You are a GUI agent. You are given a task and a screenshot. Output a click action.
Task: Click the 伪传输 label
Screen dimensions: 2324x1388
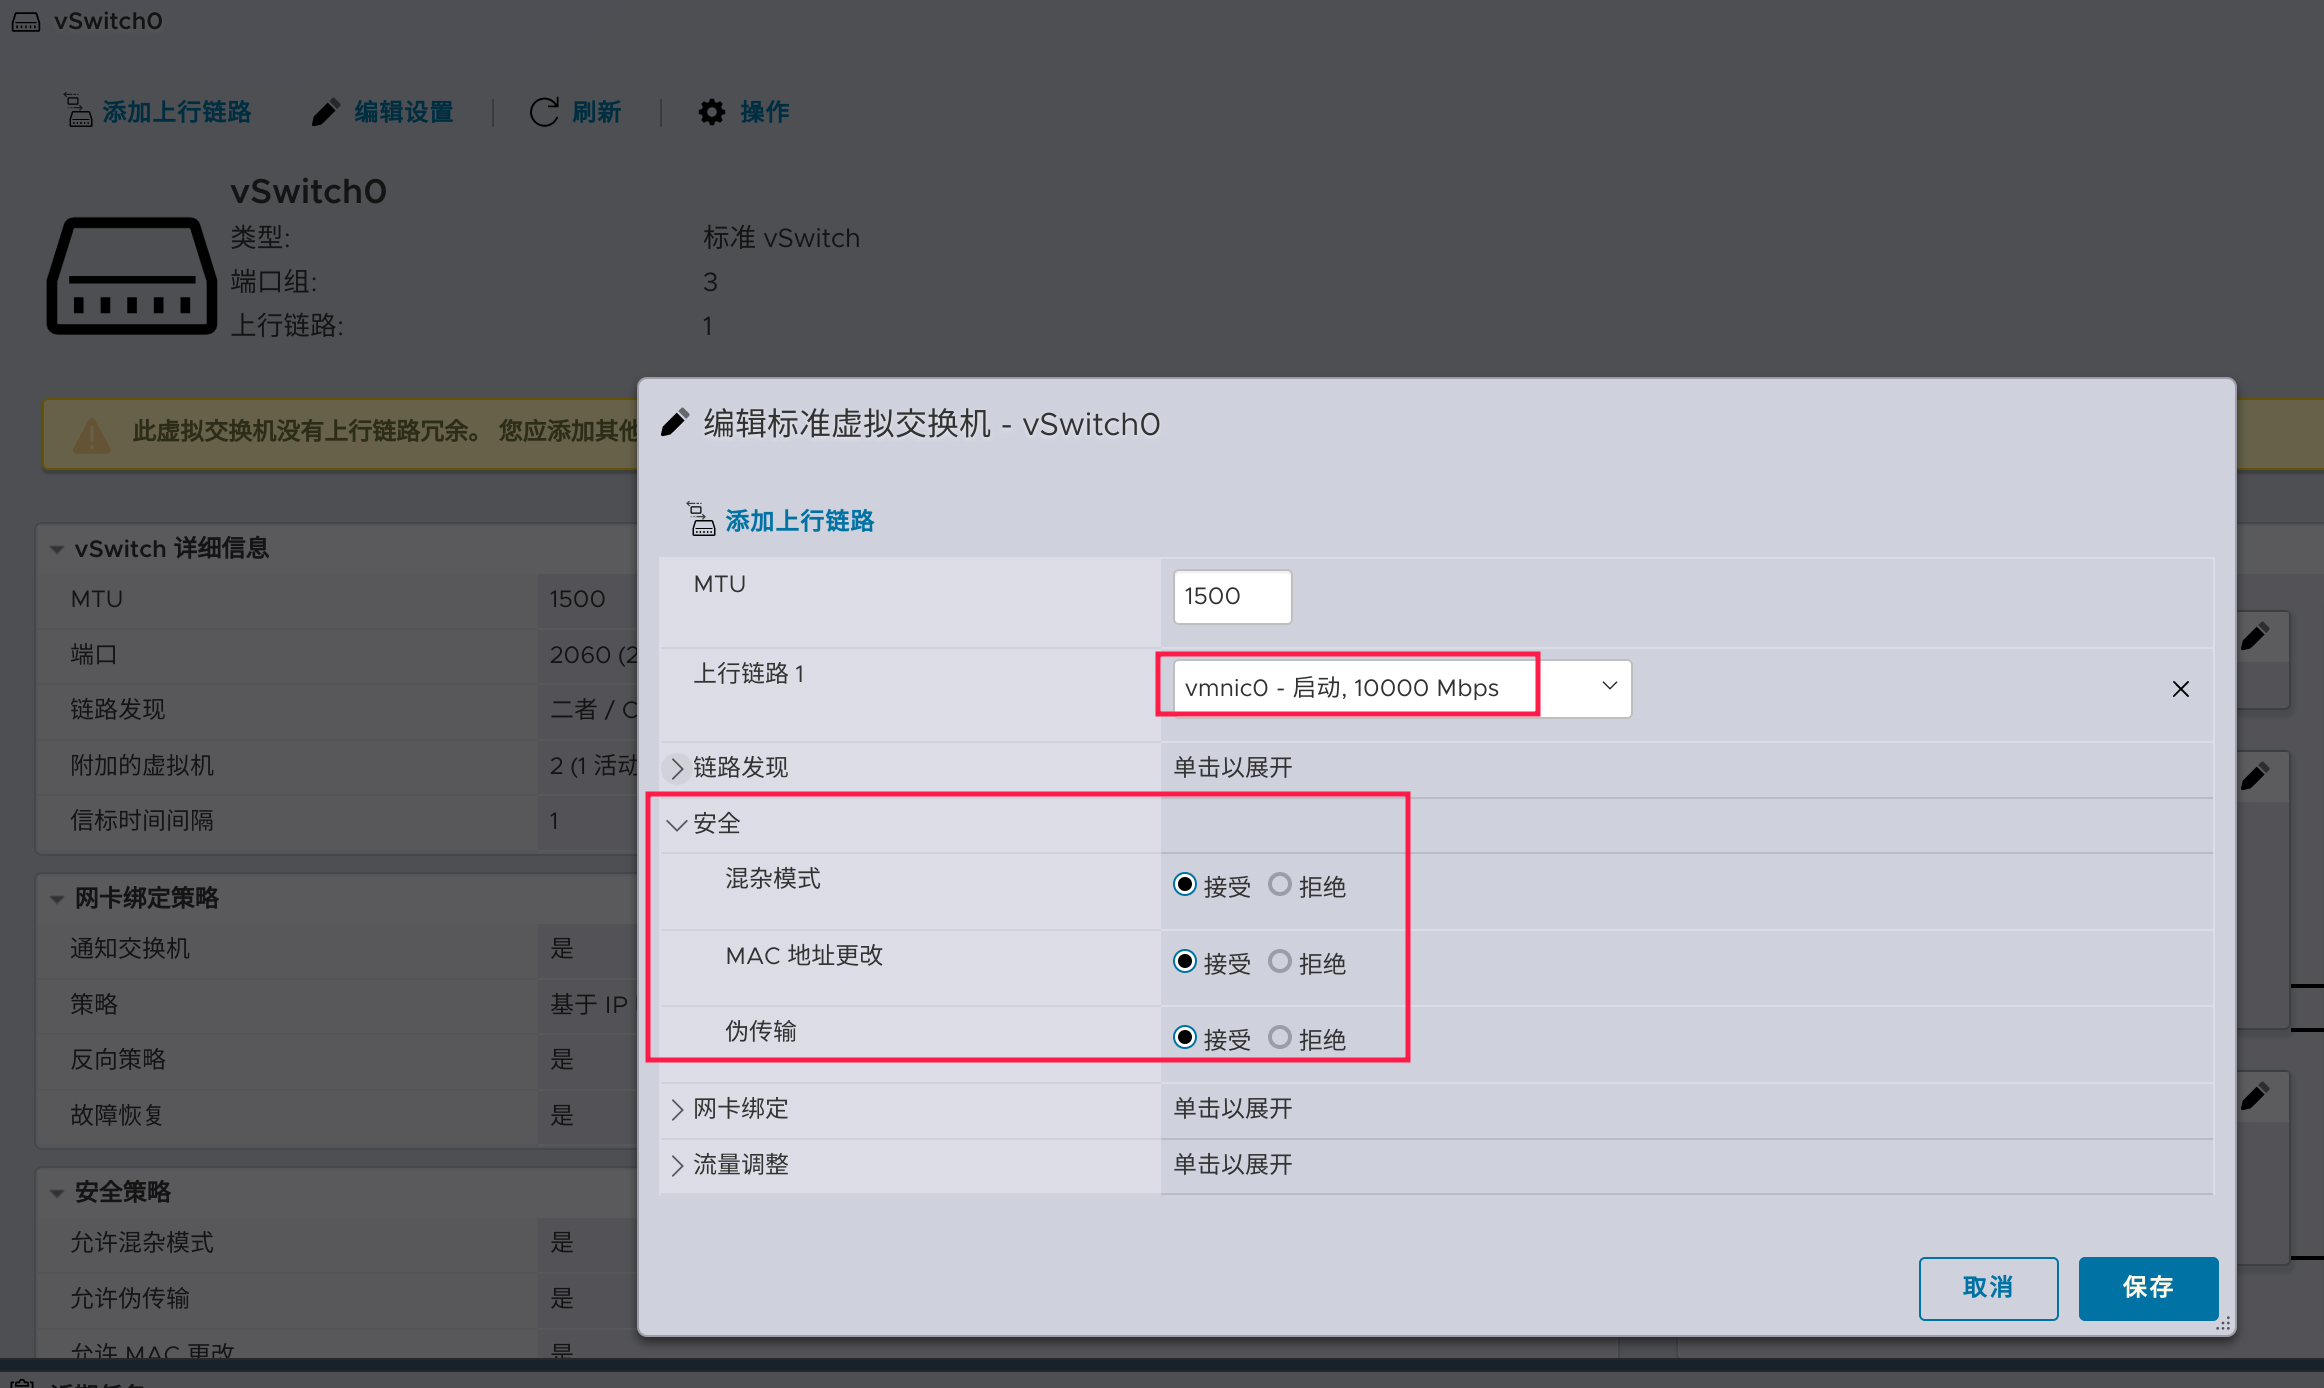point(761,1031)
